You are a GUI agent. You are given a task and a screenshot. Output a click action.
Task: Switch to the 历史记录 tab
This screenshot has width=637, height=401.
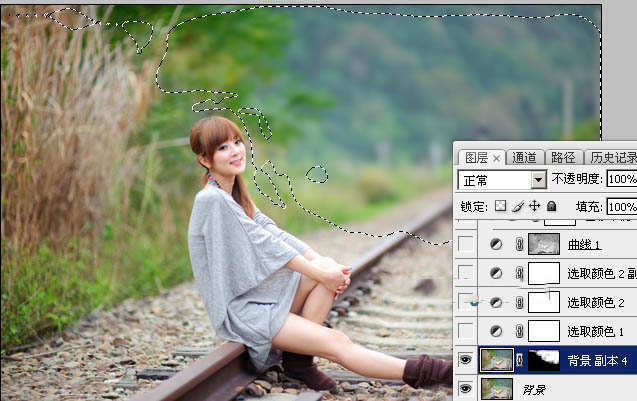pos(613,158)
